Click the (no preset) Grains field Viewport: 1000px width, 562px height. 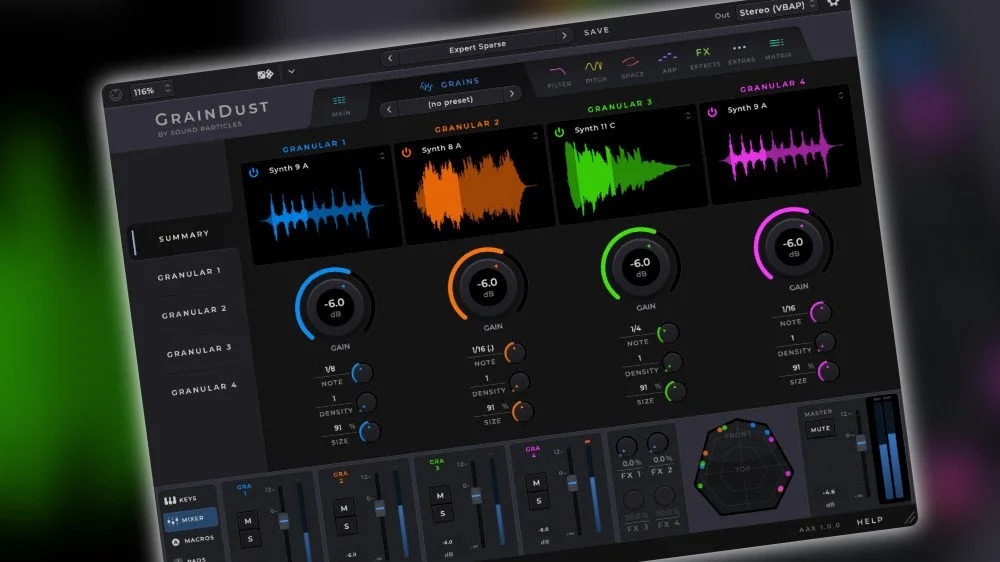[450, 102]
